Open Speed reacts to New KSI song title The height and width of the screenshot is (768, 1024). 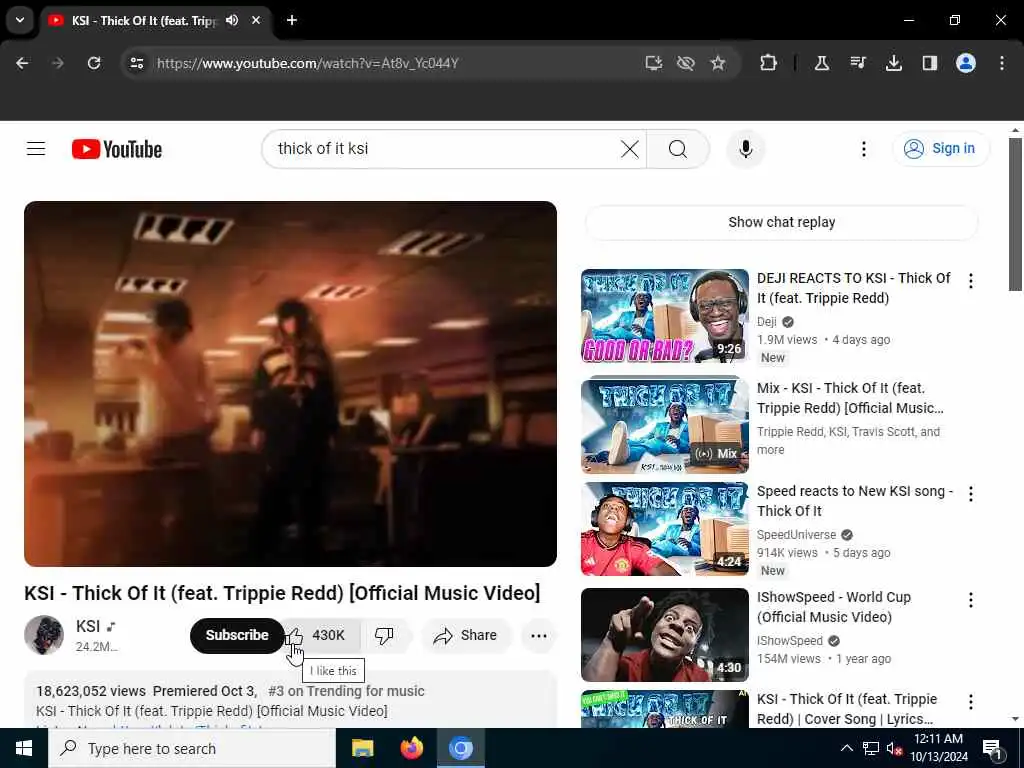tap(855, 501)
